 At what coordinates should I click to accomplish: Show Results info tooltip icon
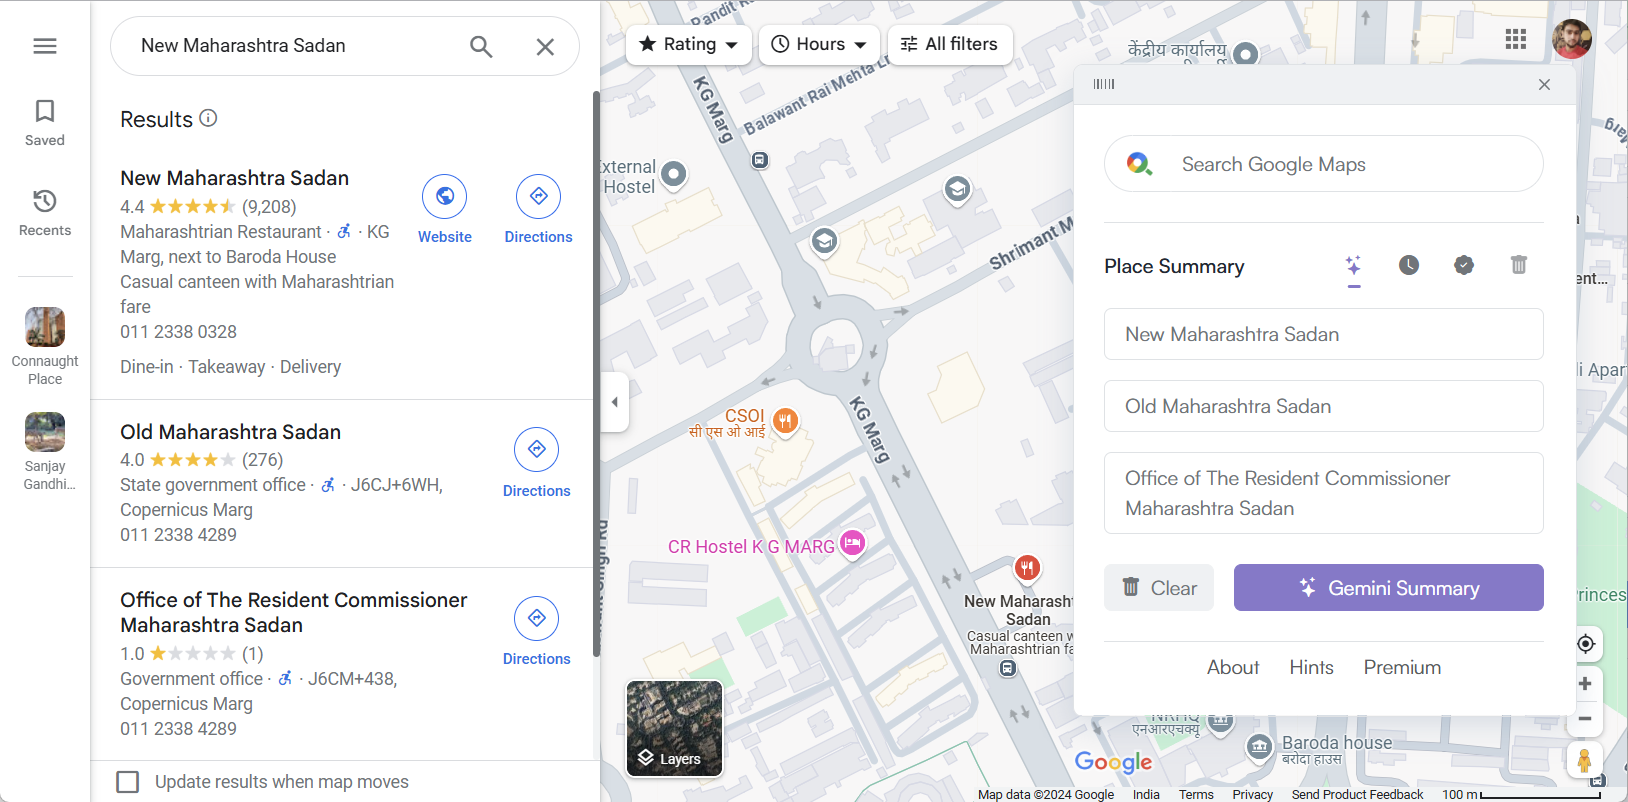(x=208, y=118)
